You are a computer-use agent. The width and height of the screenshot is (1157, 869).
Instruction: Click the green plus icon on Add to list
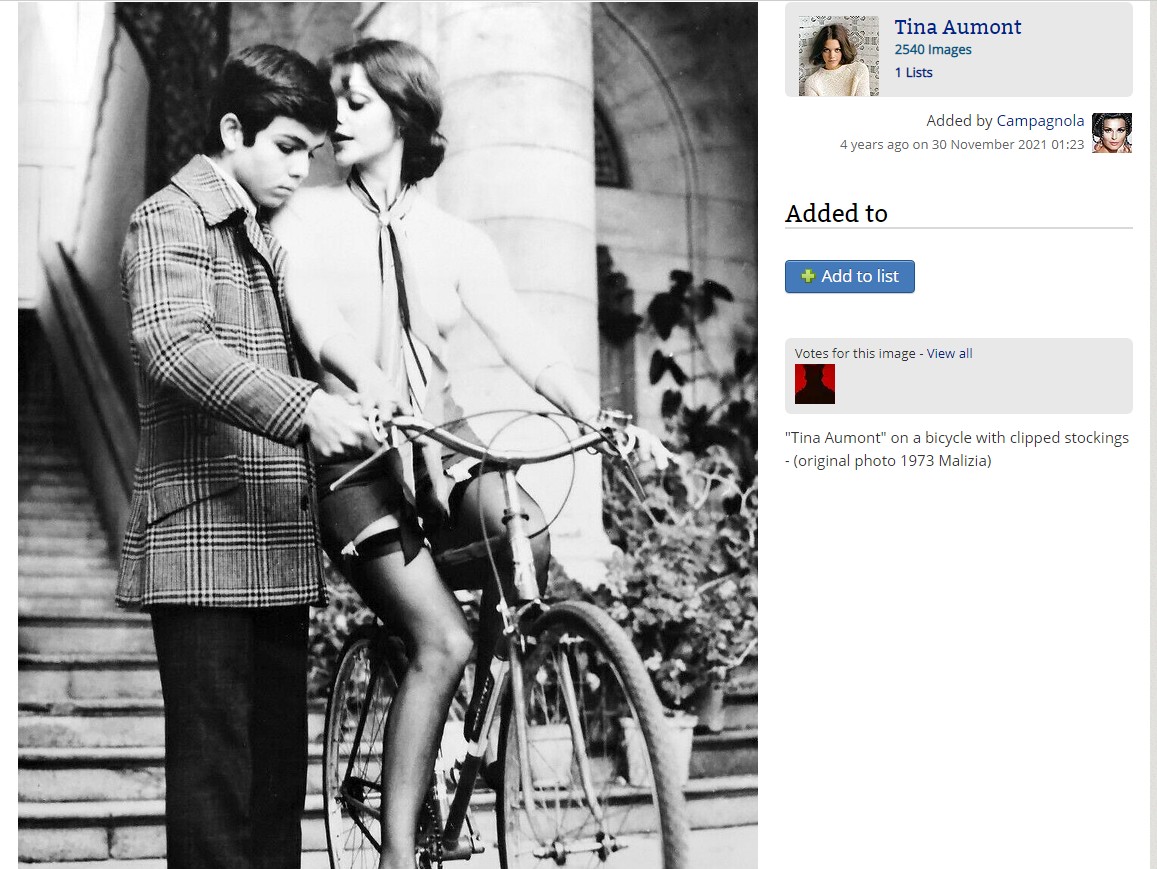[808, 277]
